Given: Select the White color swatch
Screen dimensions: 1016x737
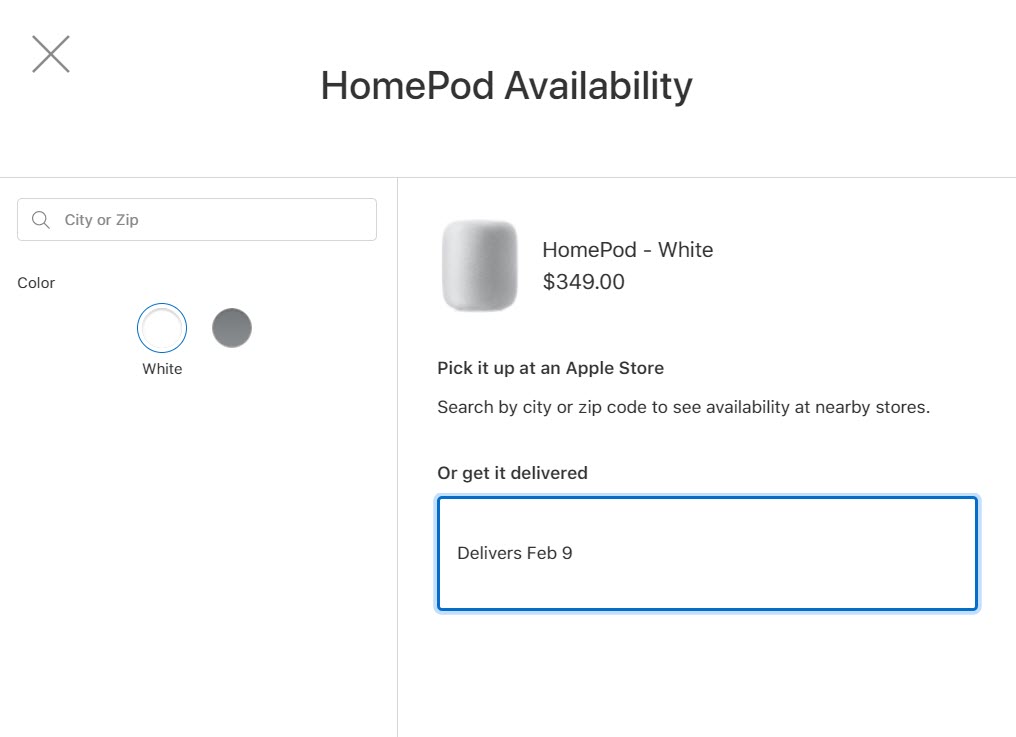Looking at the screenshot, I should click(x=162, y=328).
